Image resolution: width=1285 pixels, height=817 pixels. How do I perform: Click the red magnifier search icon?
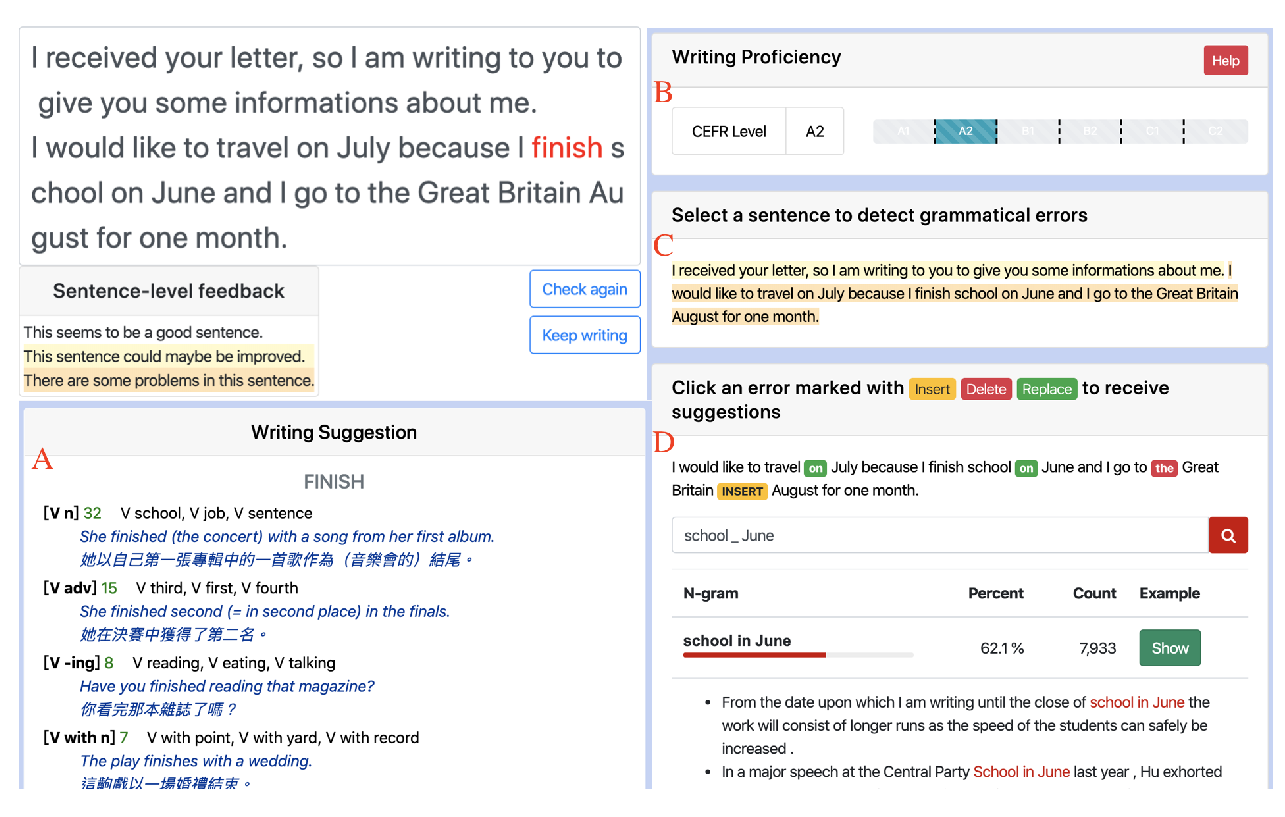point(1228,535)
